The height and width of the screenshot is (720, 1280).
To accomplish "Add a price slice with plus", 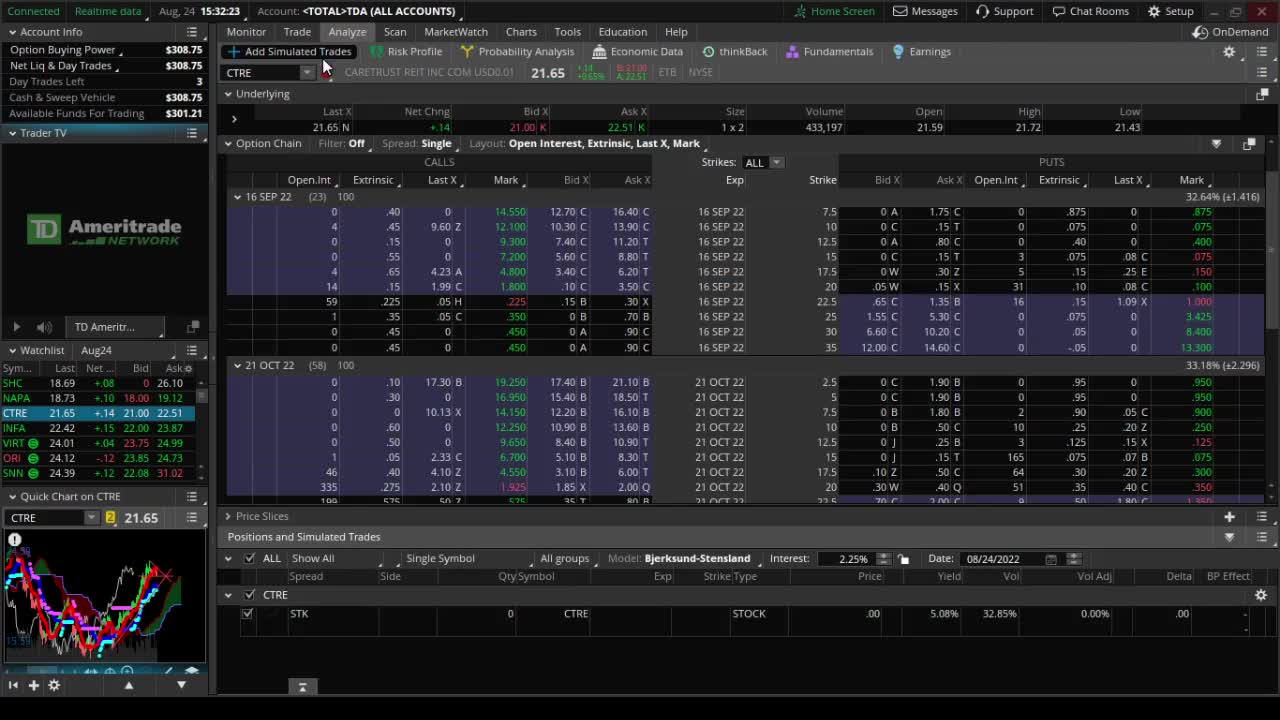I will tap(1229, 516).
